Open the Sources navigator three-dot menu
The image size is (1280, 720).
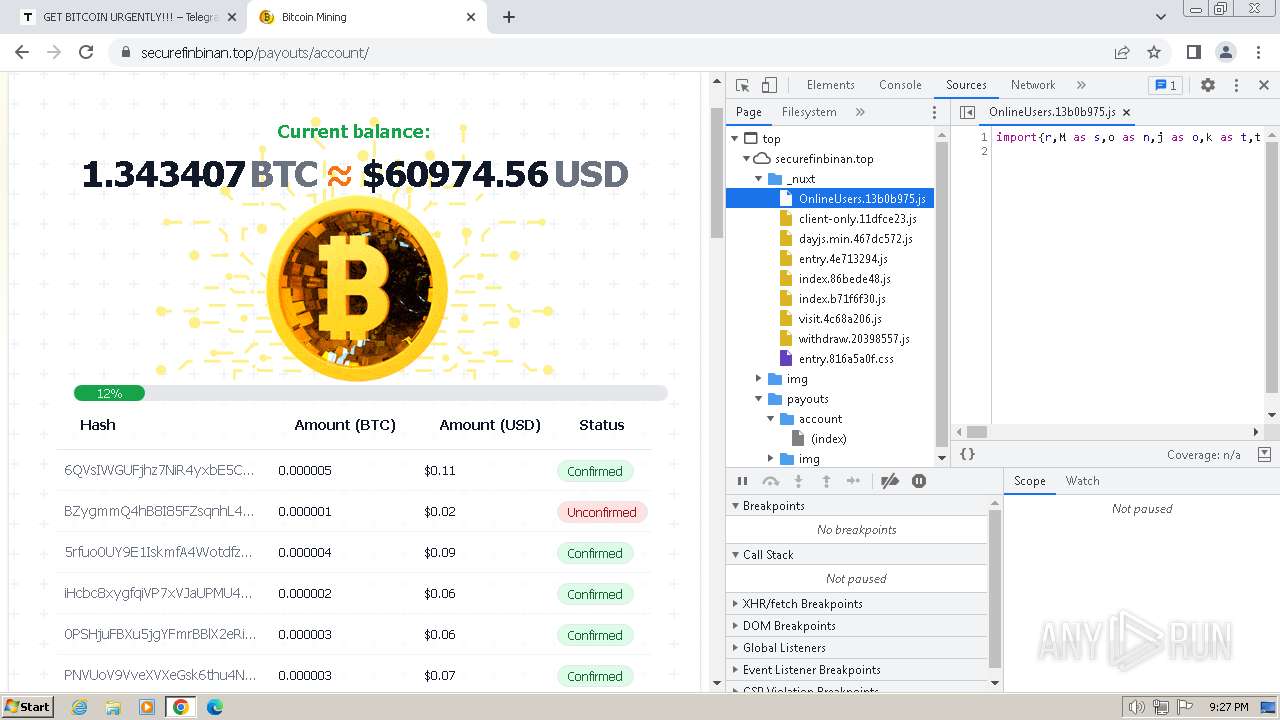point(935,112)
